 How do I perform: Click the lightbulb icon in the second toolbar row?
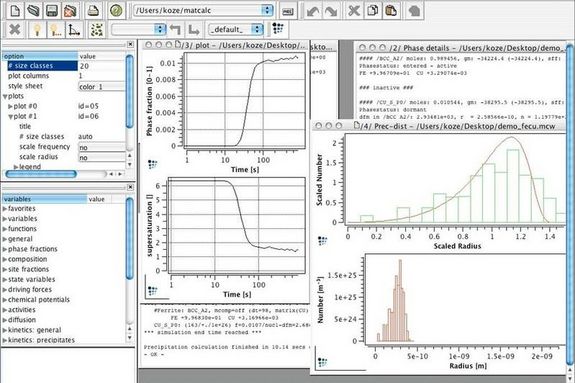pyautogui.click(x=37, y=29)
